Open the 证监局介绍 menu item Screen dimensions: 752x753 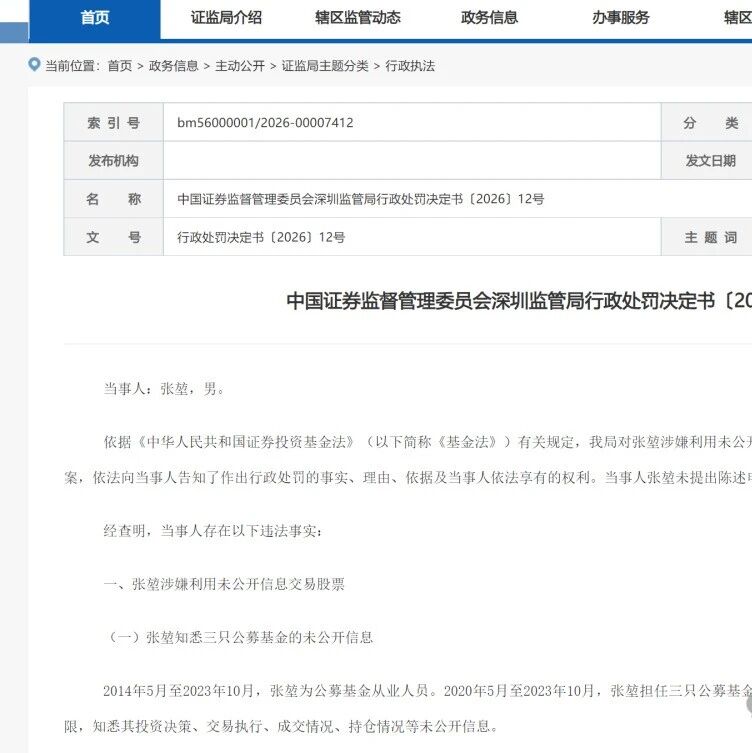click(x=226, y=18)
